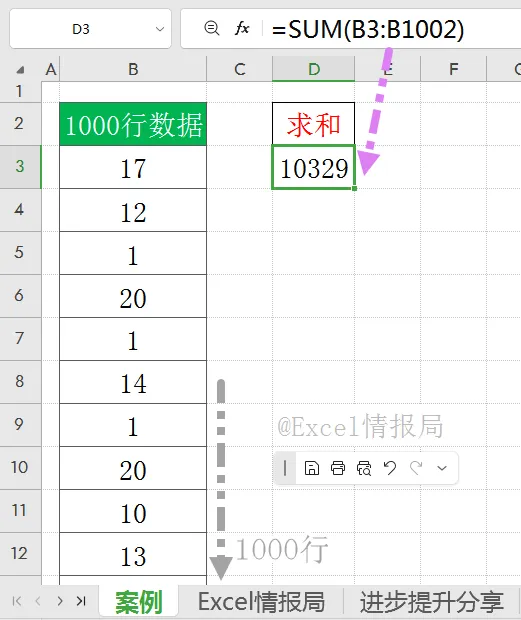Select row 12 header
This screenshot has height=620, width=521.
20,554
